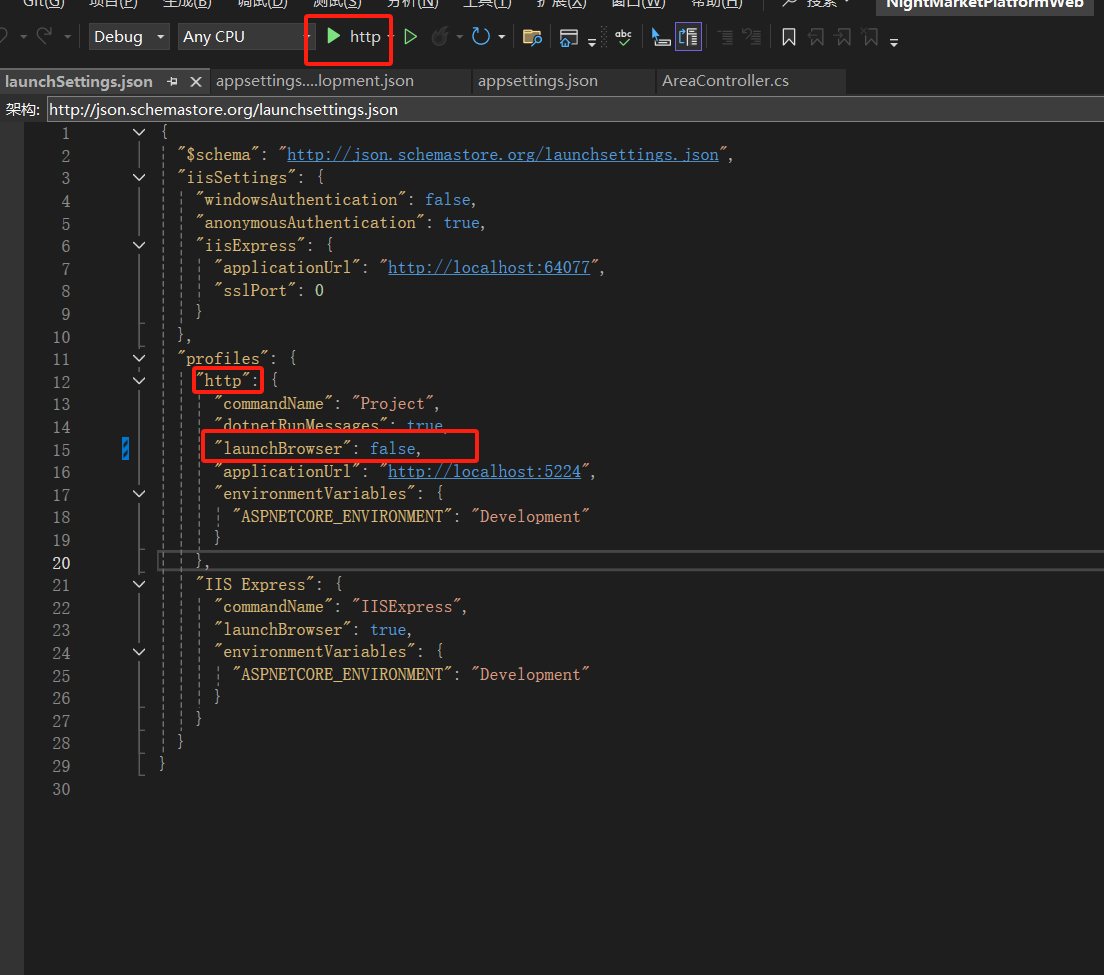The width and height of the screenshot is (1104, 975).
Task: Open the Find in Files folder icon
Action: point(532,37)
